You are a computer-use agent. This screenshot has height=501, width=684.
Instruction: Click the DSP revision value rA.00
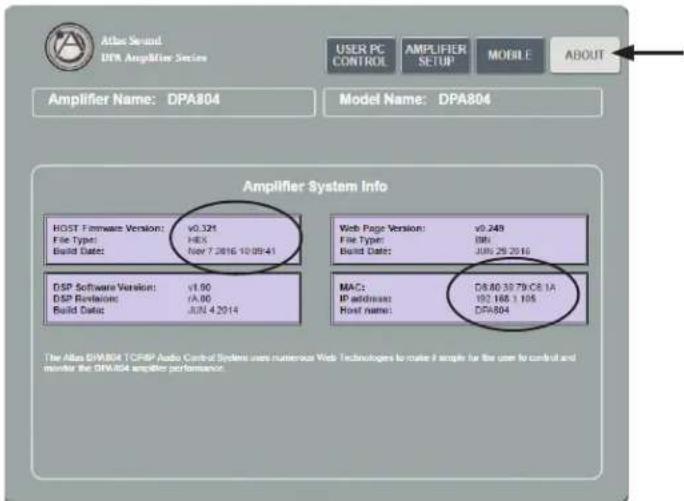pyautogui.click(x=199, y=299)
